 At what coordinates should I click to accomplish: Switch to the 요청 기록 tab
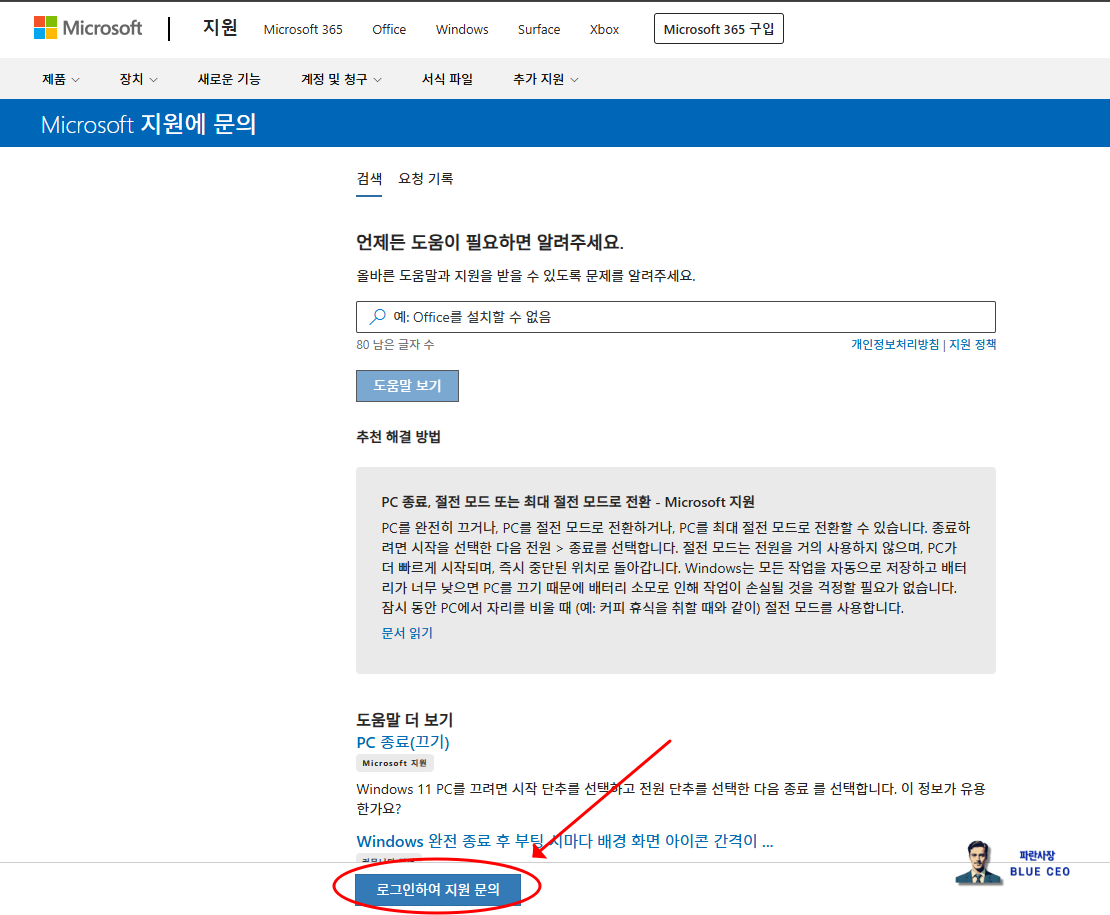click(x=425, y=179)
